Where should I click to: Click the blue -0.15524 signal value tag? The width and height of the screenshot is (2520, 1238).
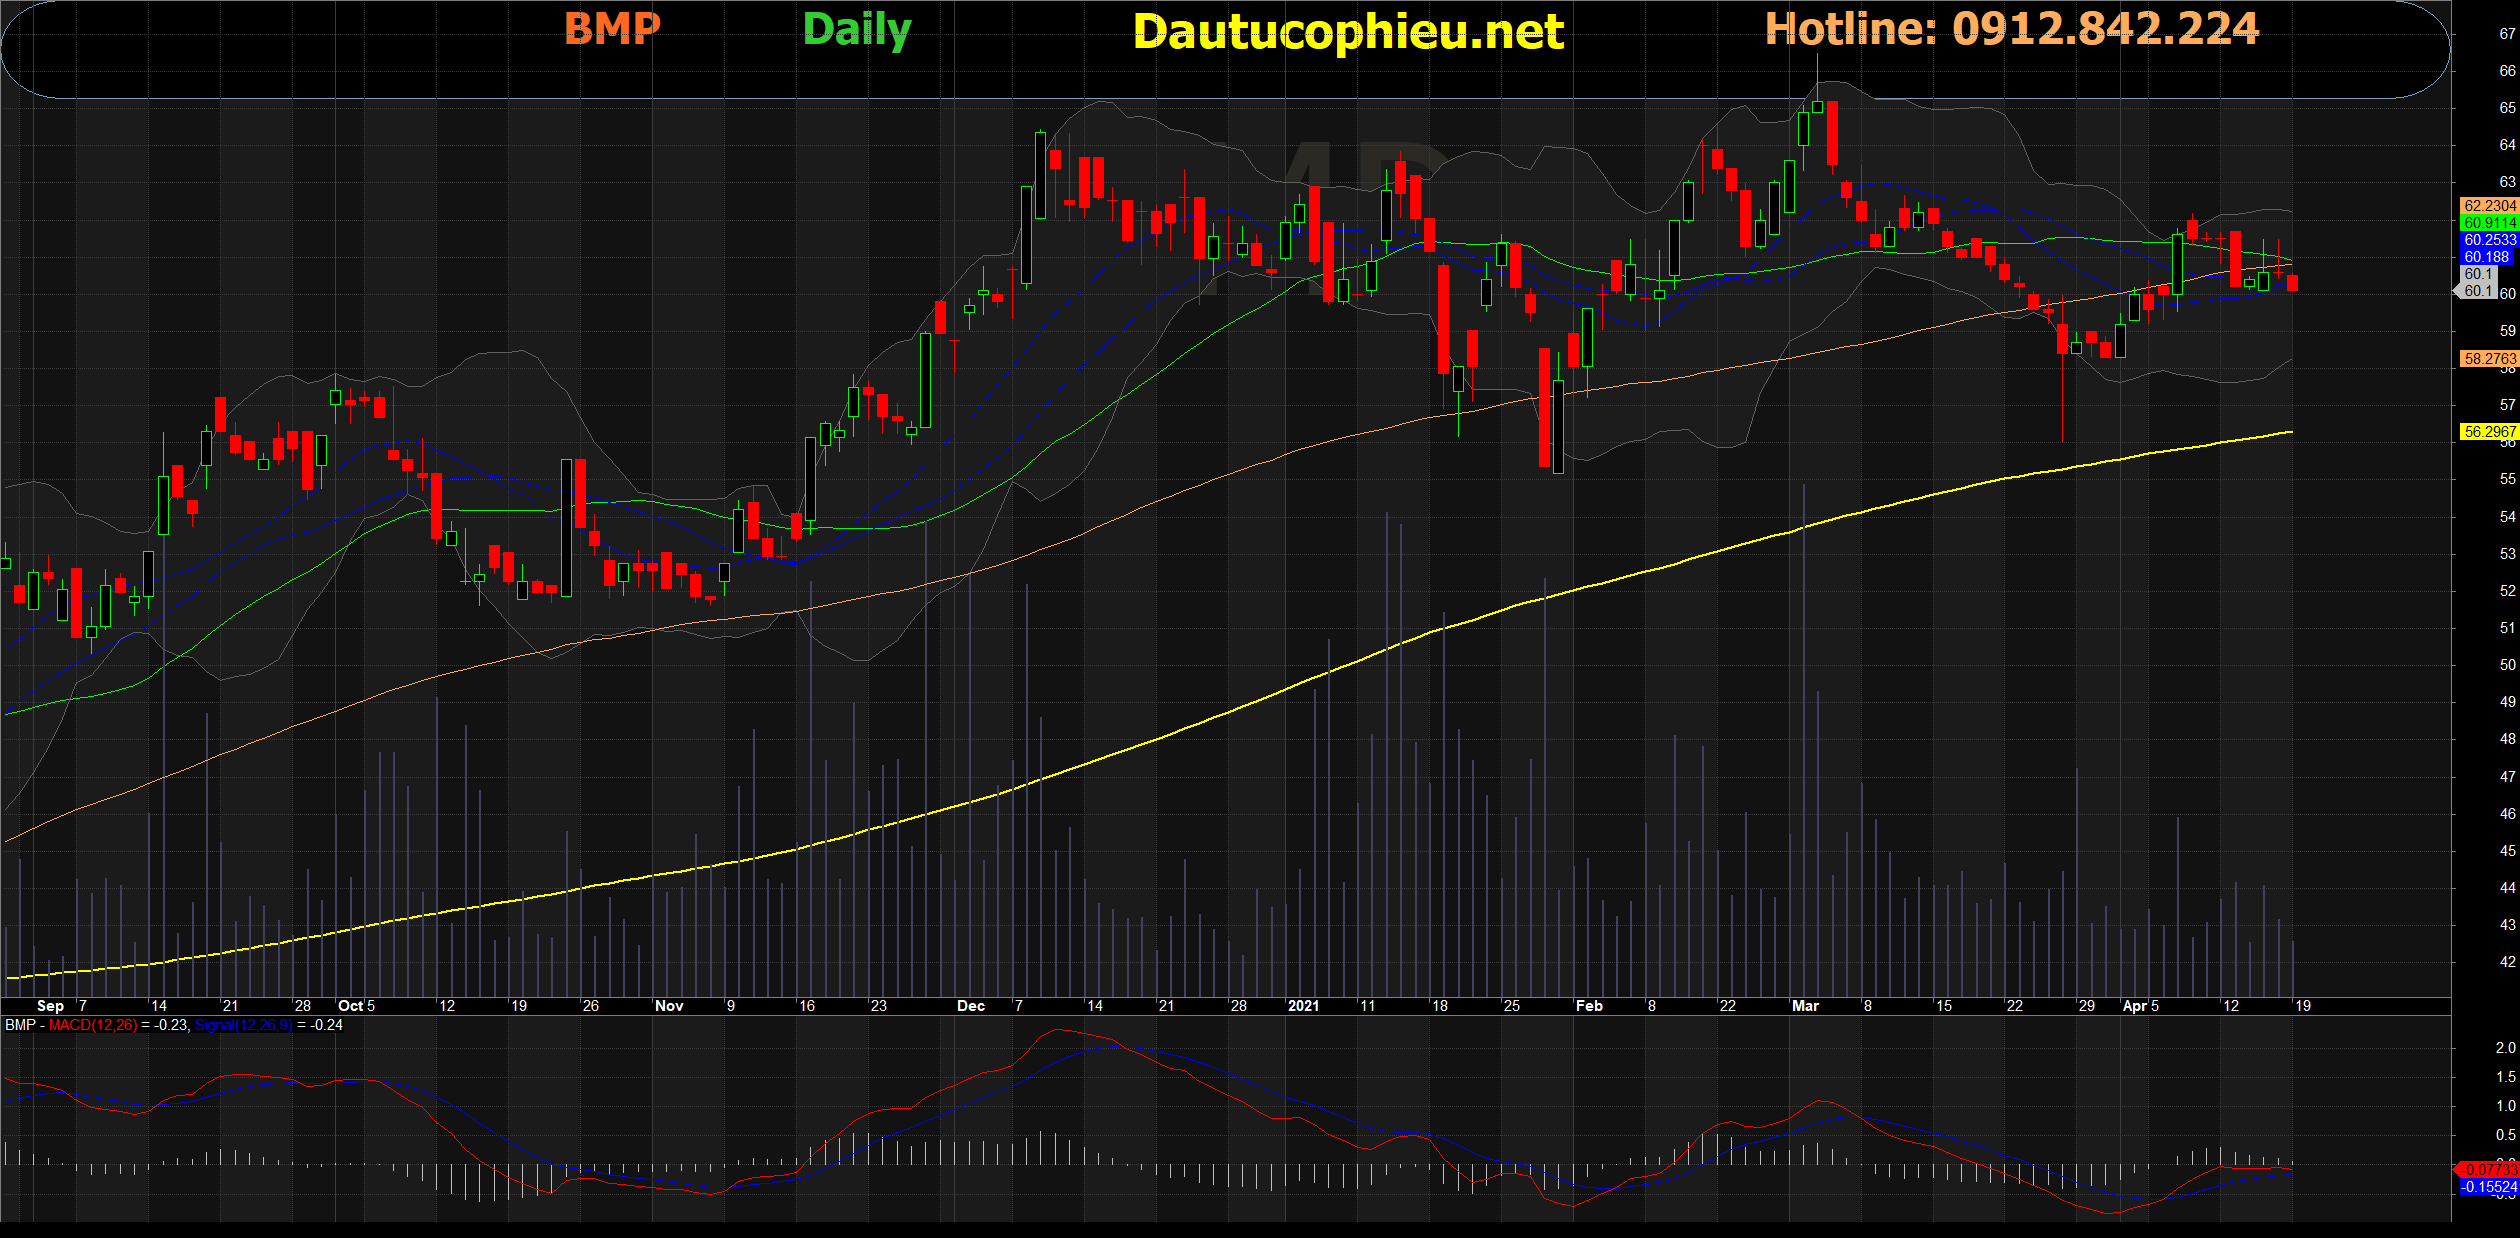[x=2489, y=1187]
